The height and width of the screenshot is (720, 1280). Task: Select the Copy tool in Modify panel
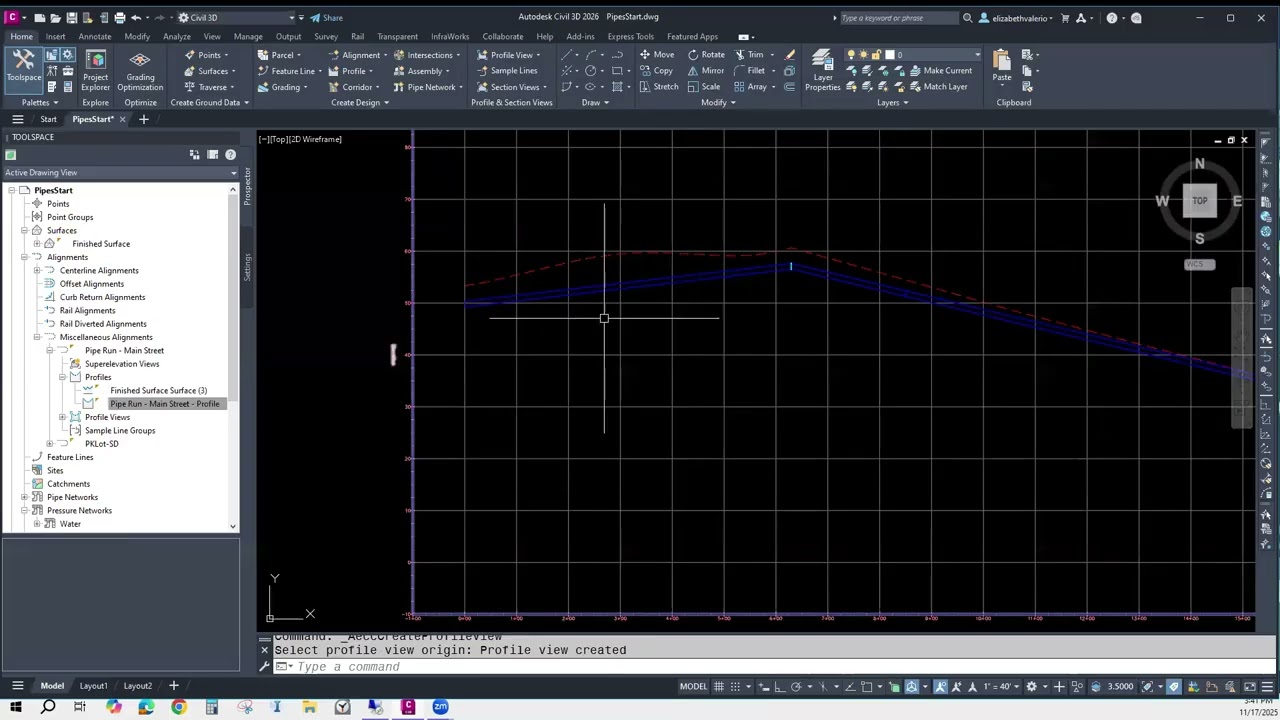[x=656, y=71]
